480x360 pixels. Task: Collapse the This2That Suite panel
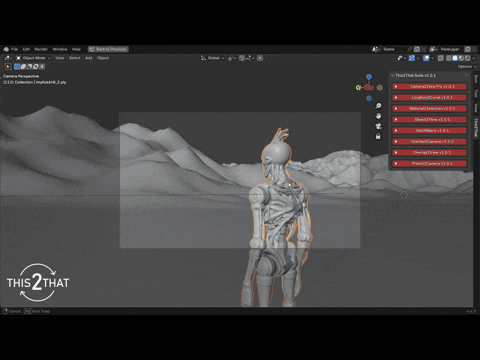[393, 75]
